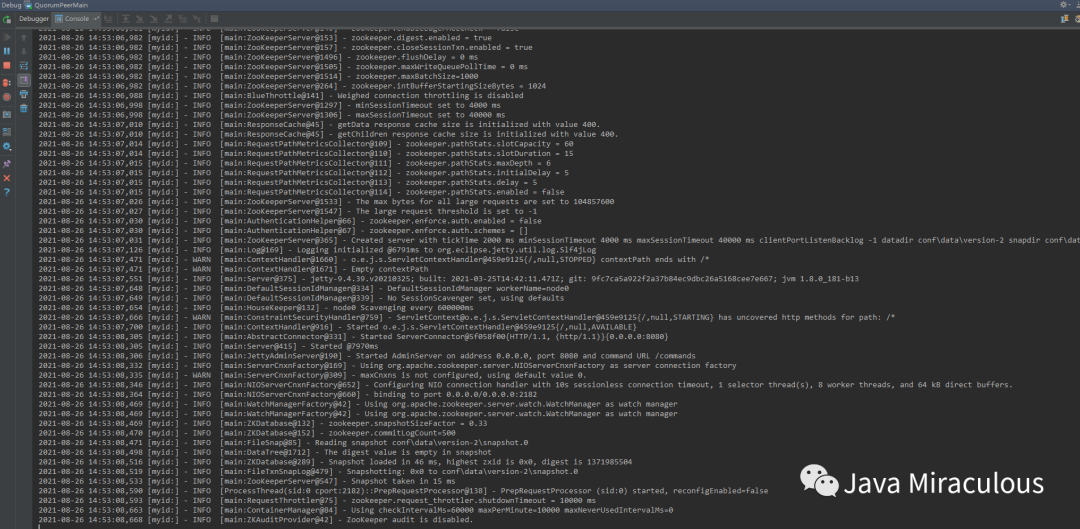Click the Force Step Into icon
The height and width of the screenshot is (529, 1080).
point(154,19)
